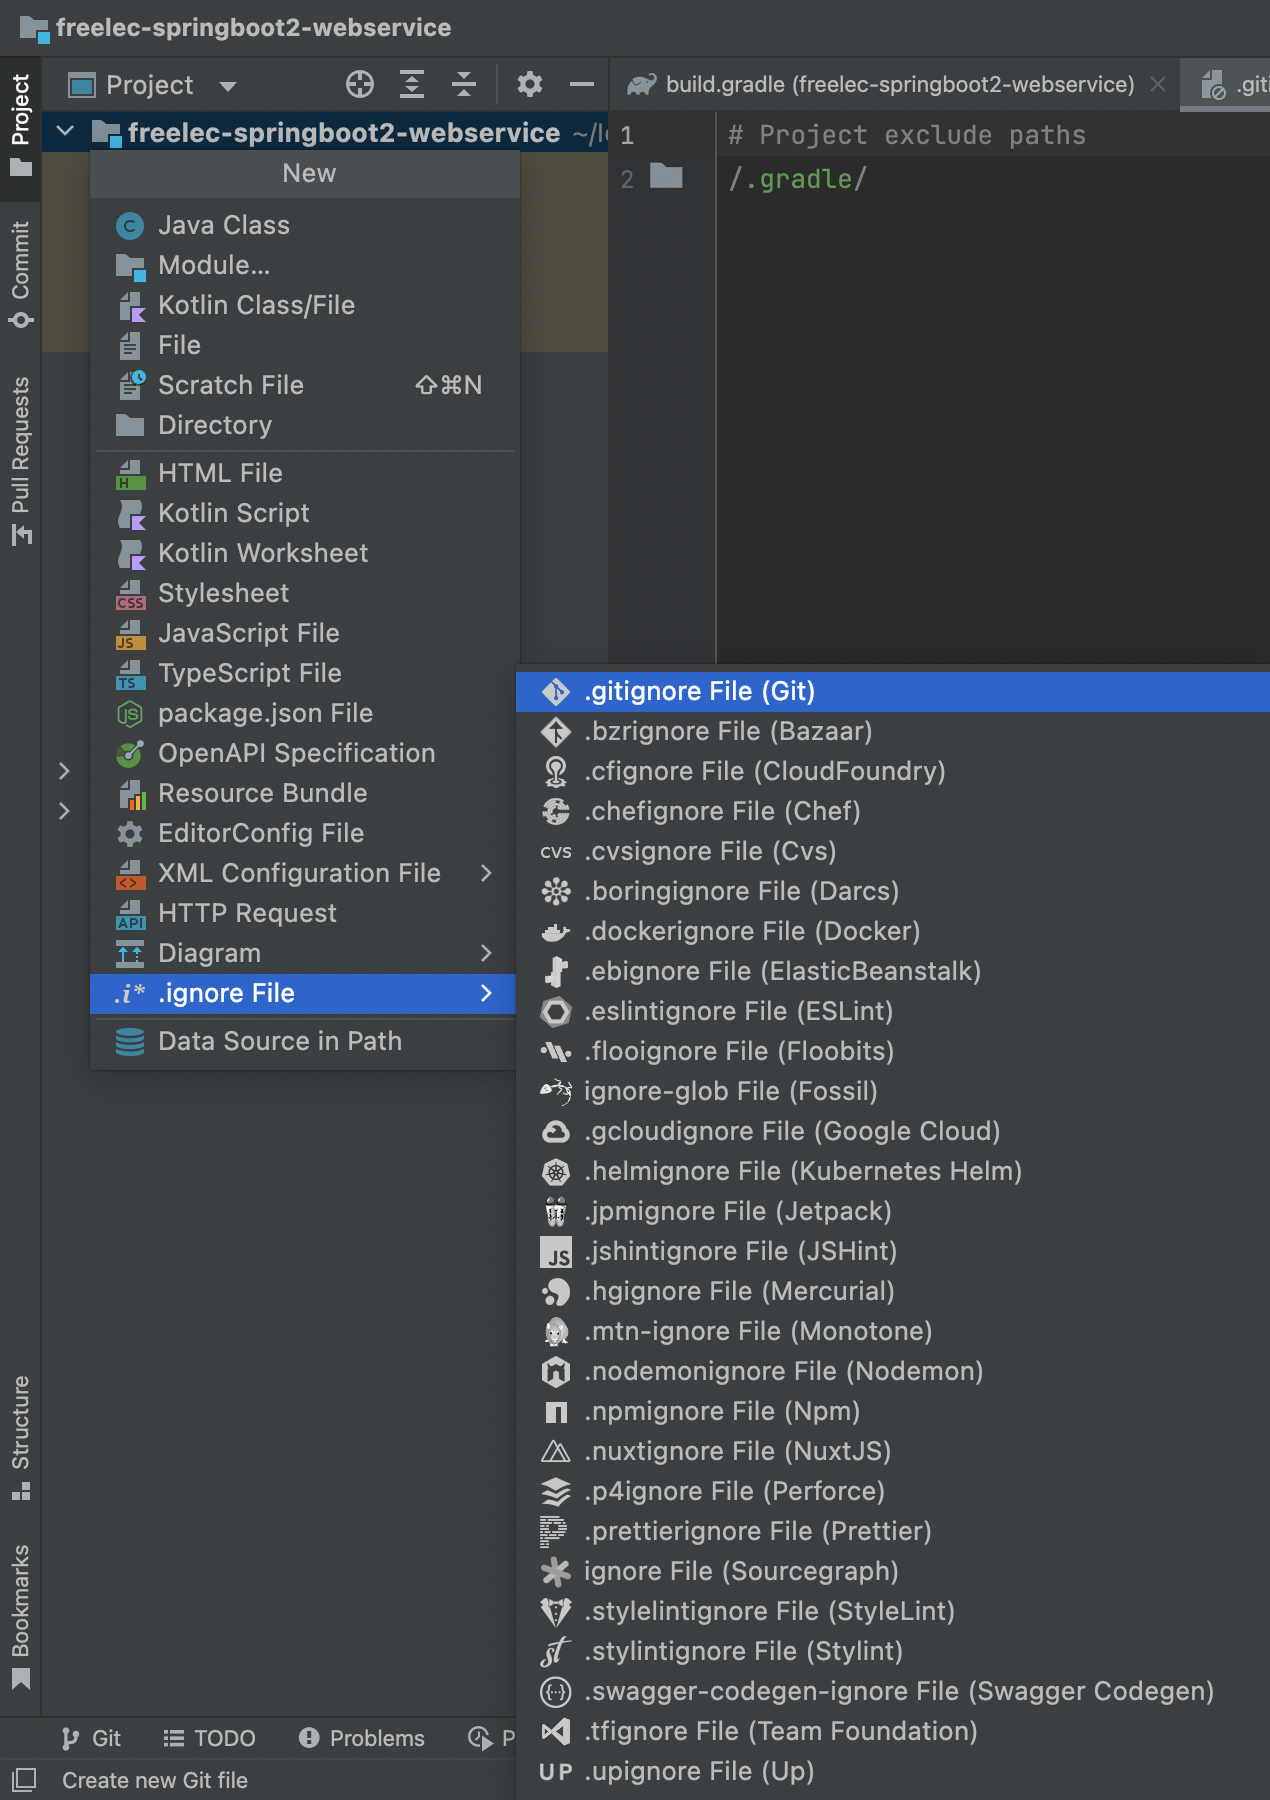Choose Kotlin Script
Viewport: 1270px width, 1800px height.
point(304,513)
